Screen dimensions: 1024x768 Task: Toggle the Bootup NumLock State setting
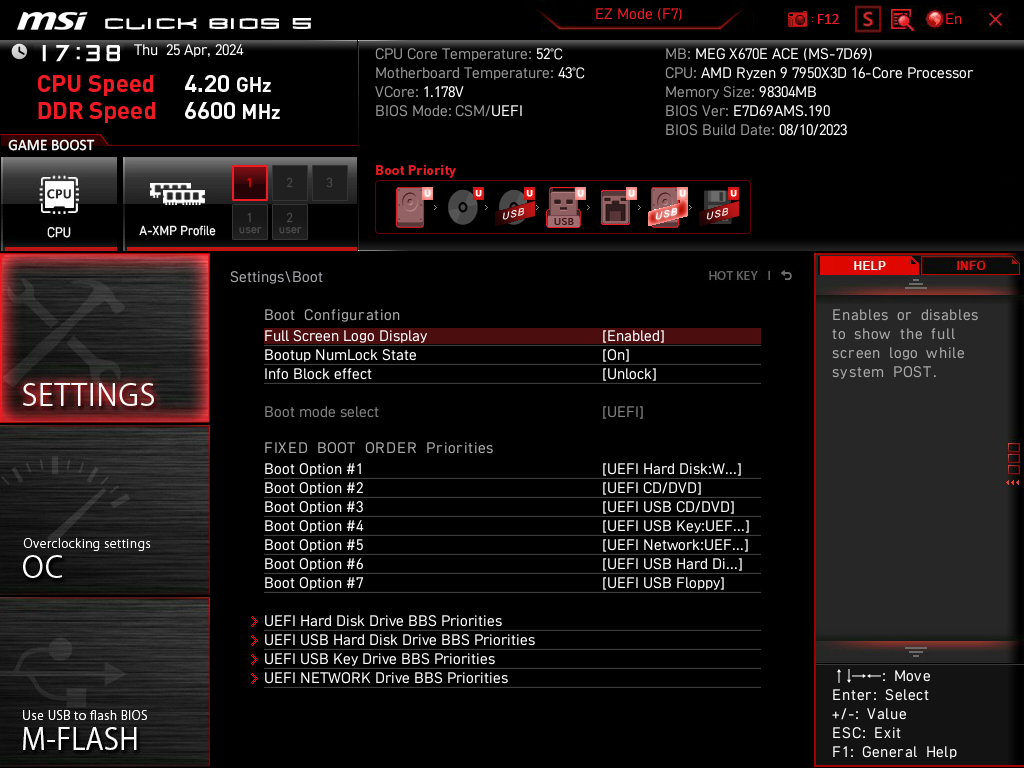pyautogui.click(x=512, y=355)
